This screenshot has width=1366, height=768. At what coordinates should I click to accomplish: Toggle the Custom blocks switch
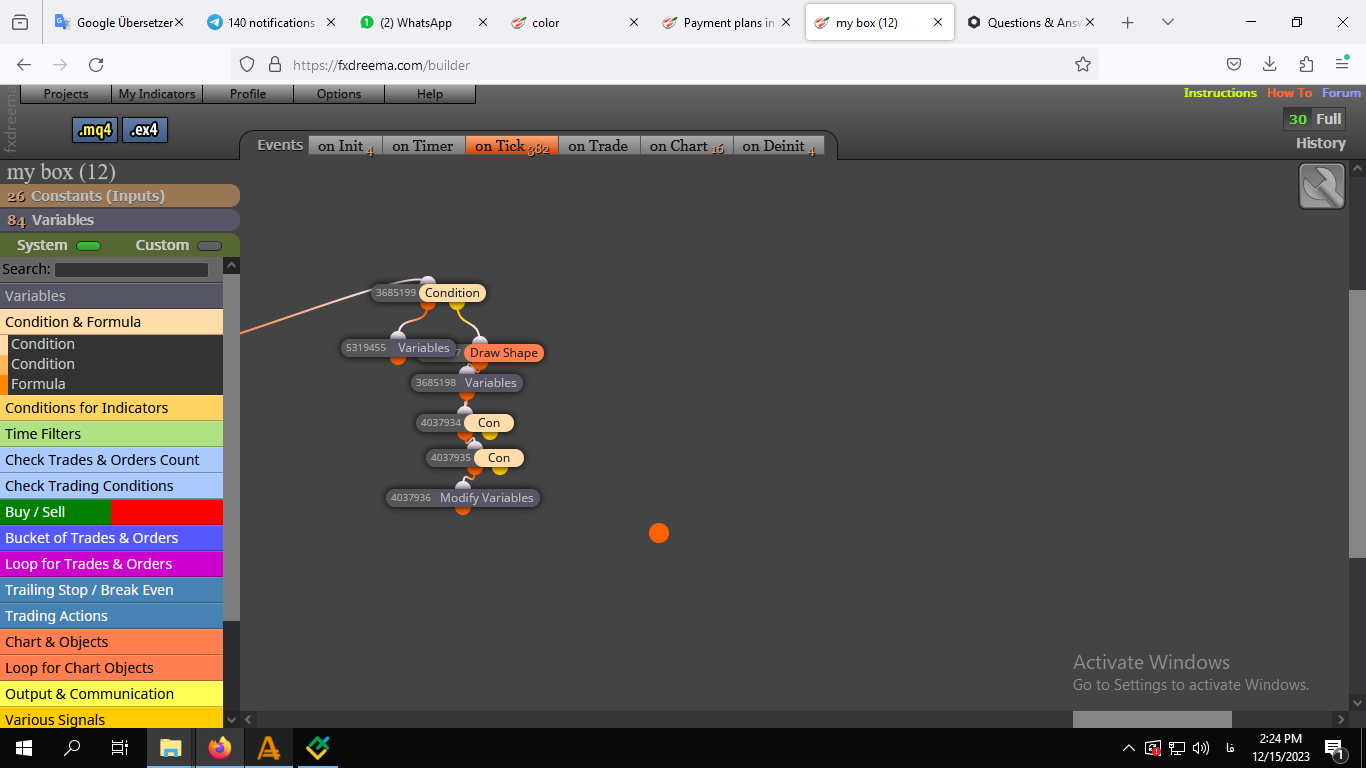point(210,246)
